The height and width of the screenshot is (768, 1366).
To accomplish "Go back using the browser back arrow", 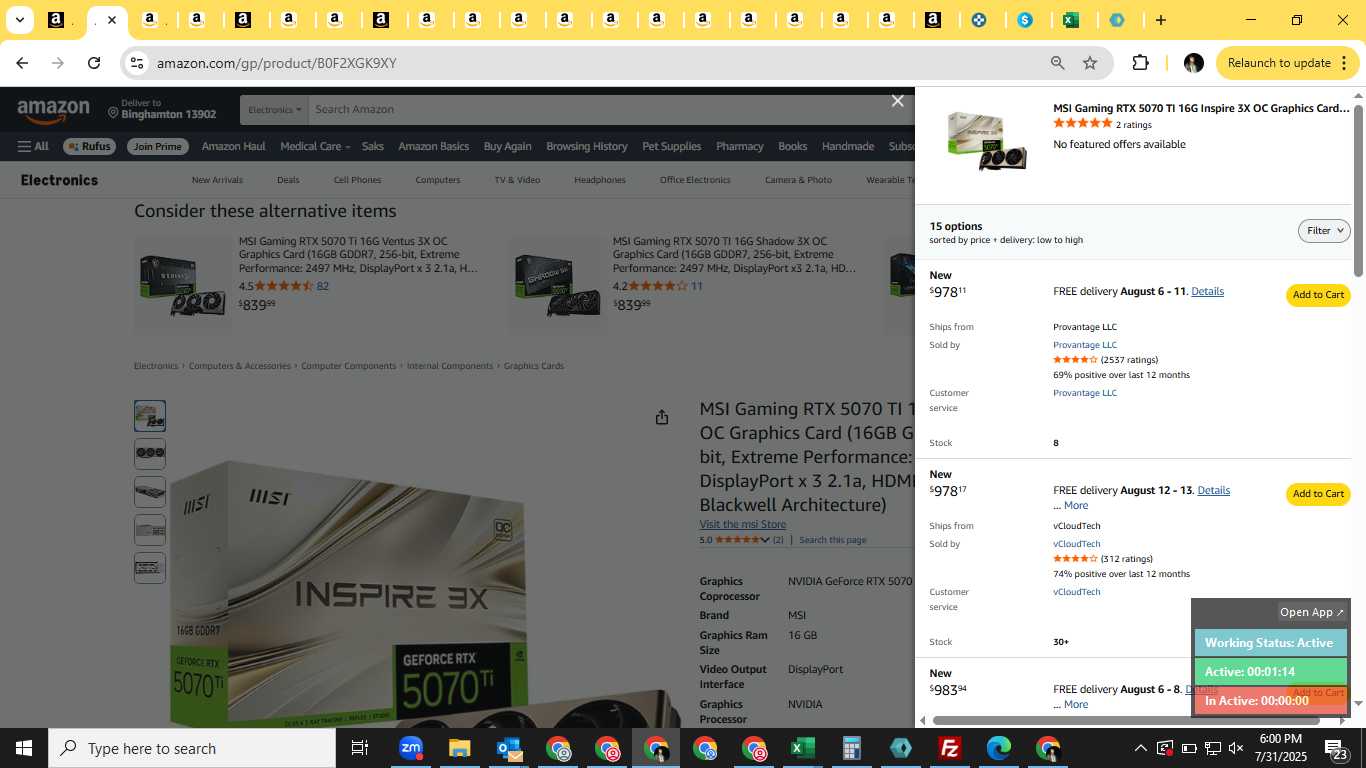I will [x=22, y=63].
